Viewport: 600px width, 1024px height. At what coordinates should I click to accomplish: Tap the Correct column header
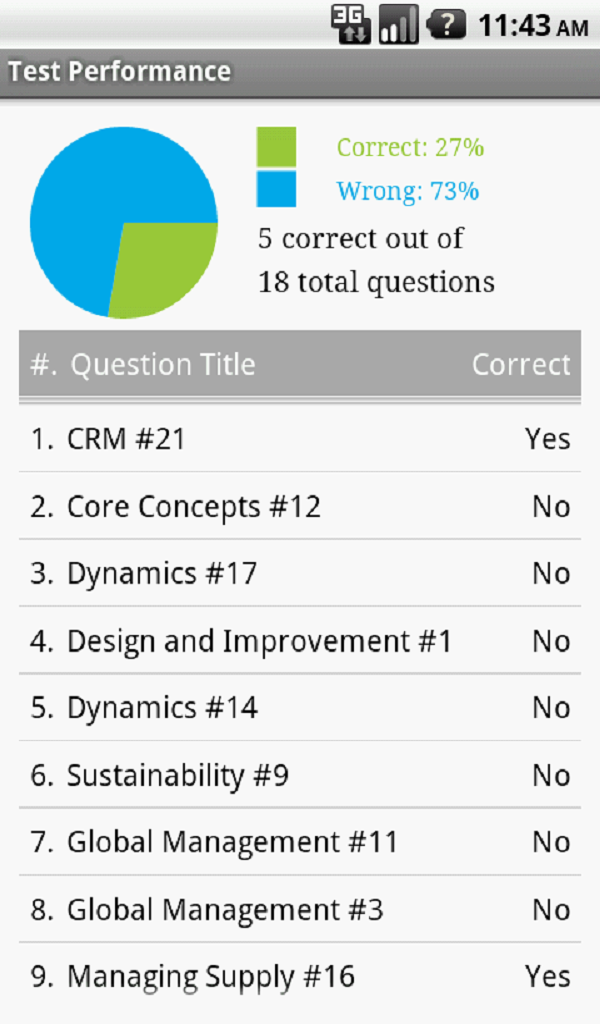tap(521, 365)
